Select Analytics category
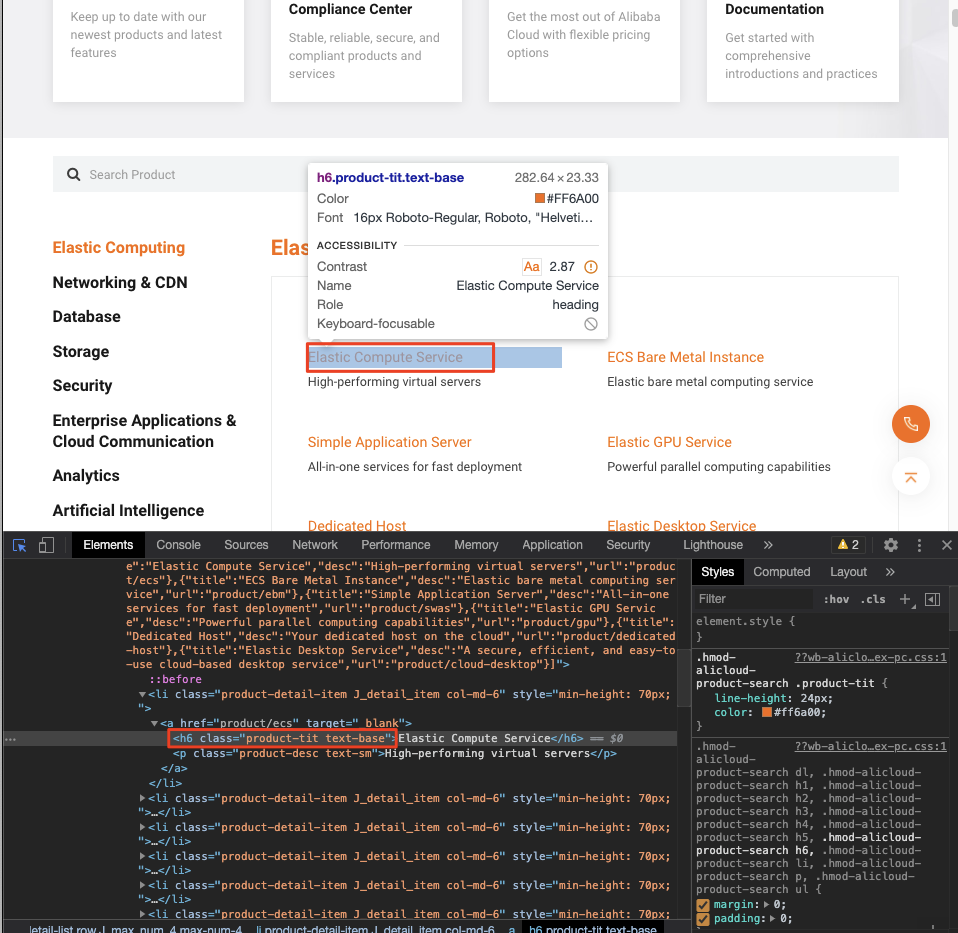The width and height of the screenshot is (958, 933). pyautogui.click(x=86, y=475)
